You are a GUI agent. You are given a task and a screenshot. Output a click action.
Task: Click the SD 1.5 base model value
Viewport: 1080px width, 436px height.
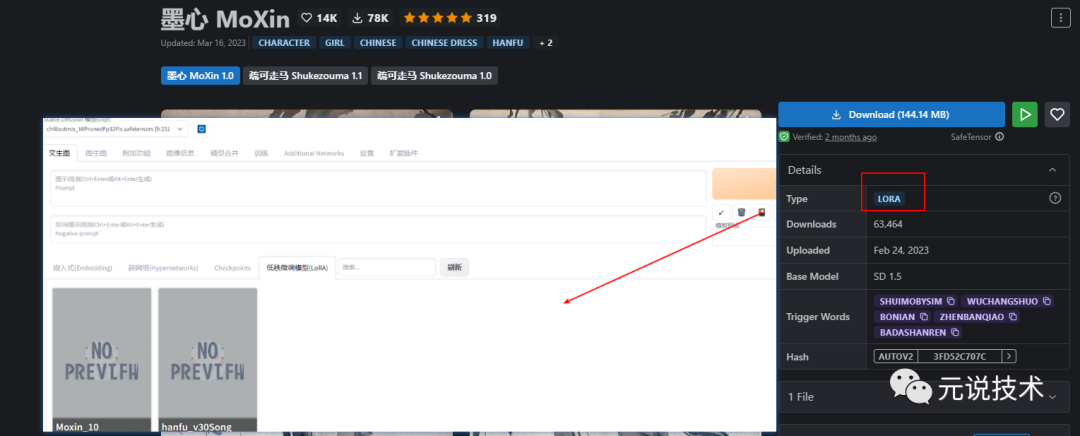coord(886,276)
